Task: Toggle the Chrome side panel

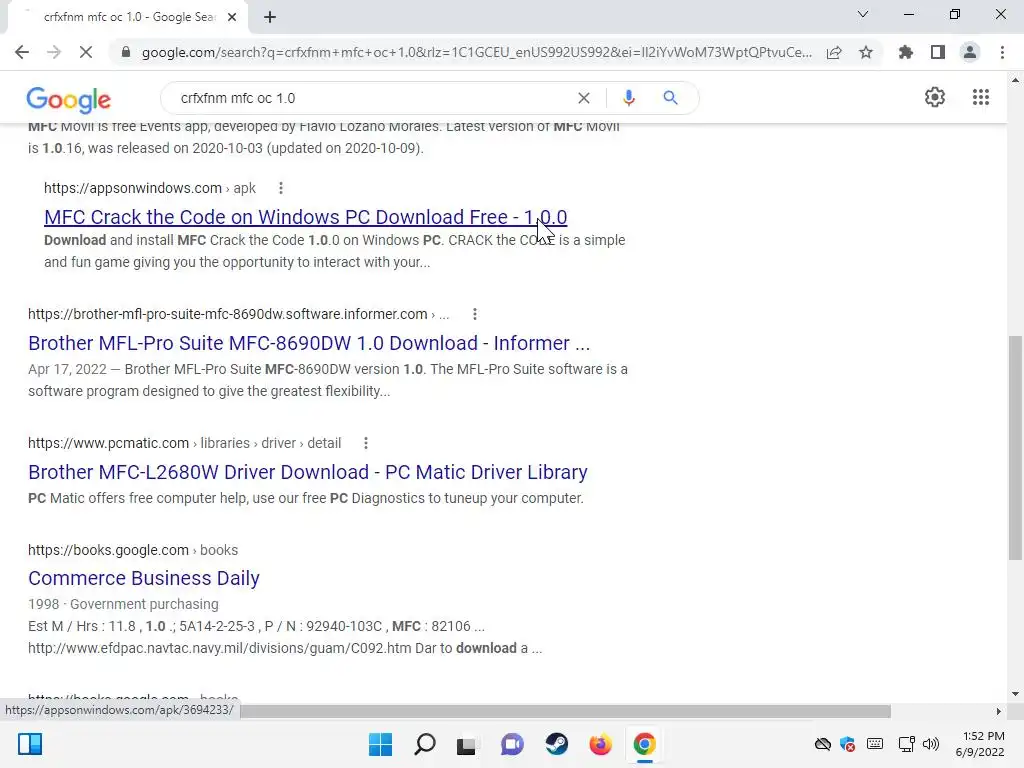Action: pyautogui.click(x=938, y=52)
